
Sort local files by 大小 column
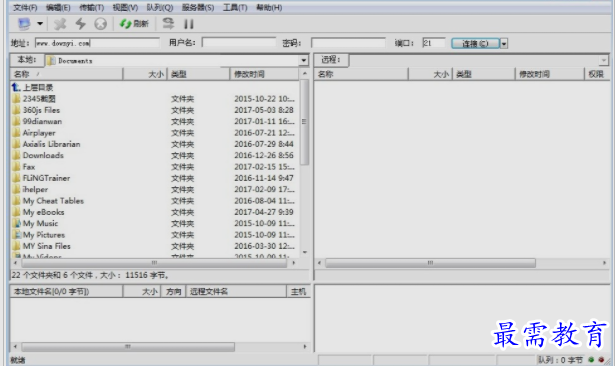tap(145, 74)
